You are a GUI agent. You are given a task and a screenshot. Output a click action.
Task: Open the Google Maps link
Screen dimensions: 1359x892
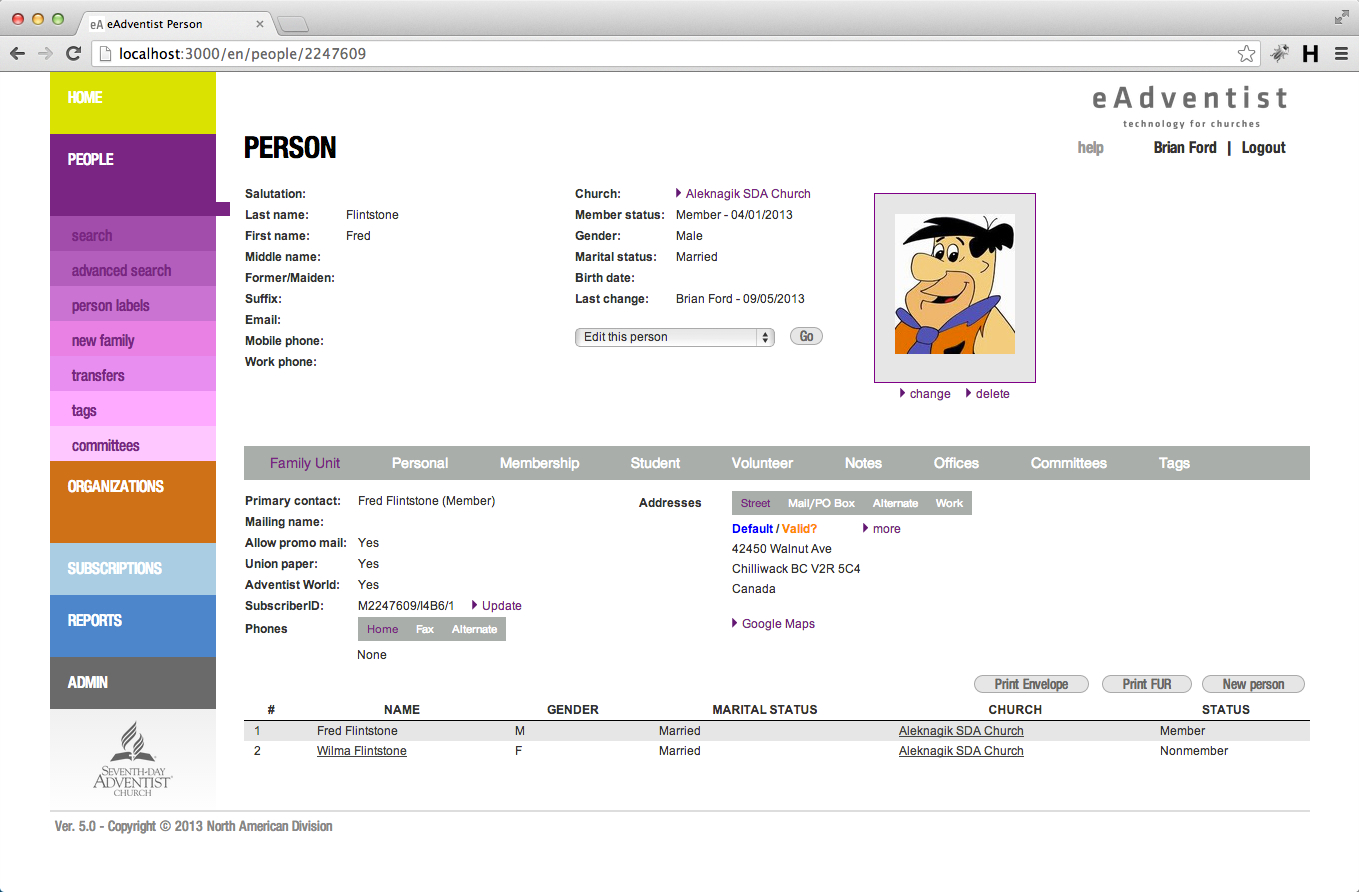click(x=778, y=624)
